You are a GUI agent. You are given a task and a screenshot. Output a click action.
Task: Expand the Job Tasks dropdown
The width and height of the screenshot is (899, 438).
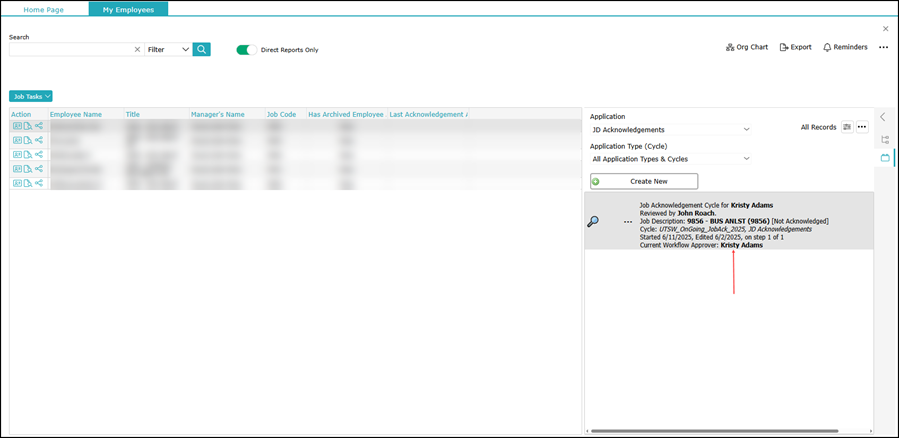pyautogui.click(x=31, y=96)
